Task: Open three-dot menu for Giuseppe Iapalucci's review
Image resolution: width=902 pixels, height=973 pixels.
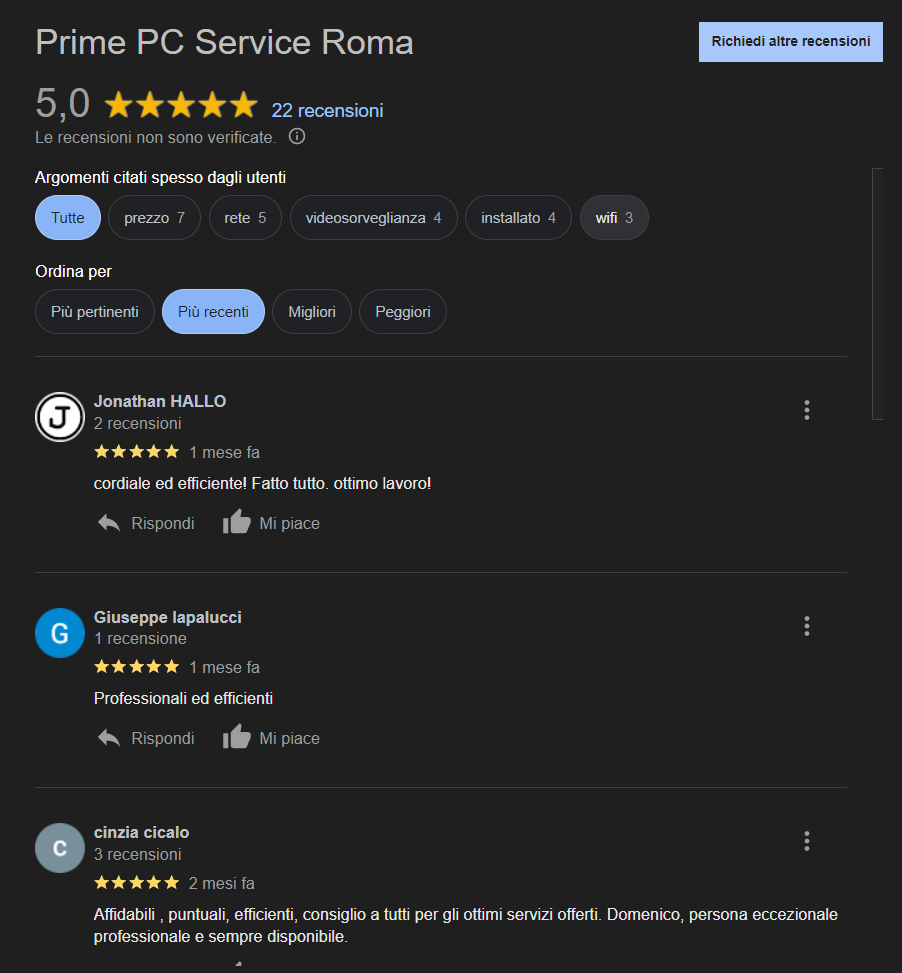Action: point(806,626)
